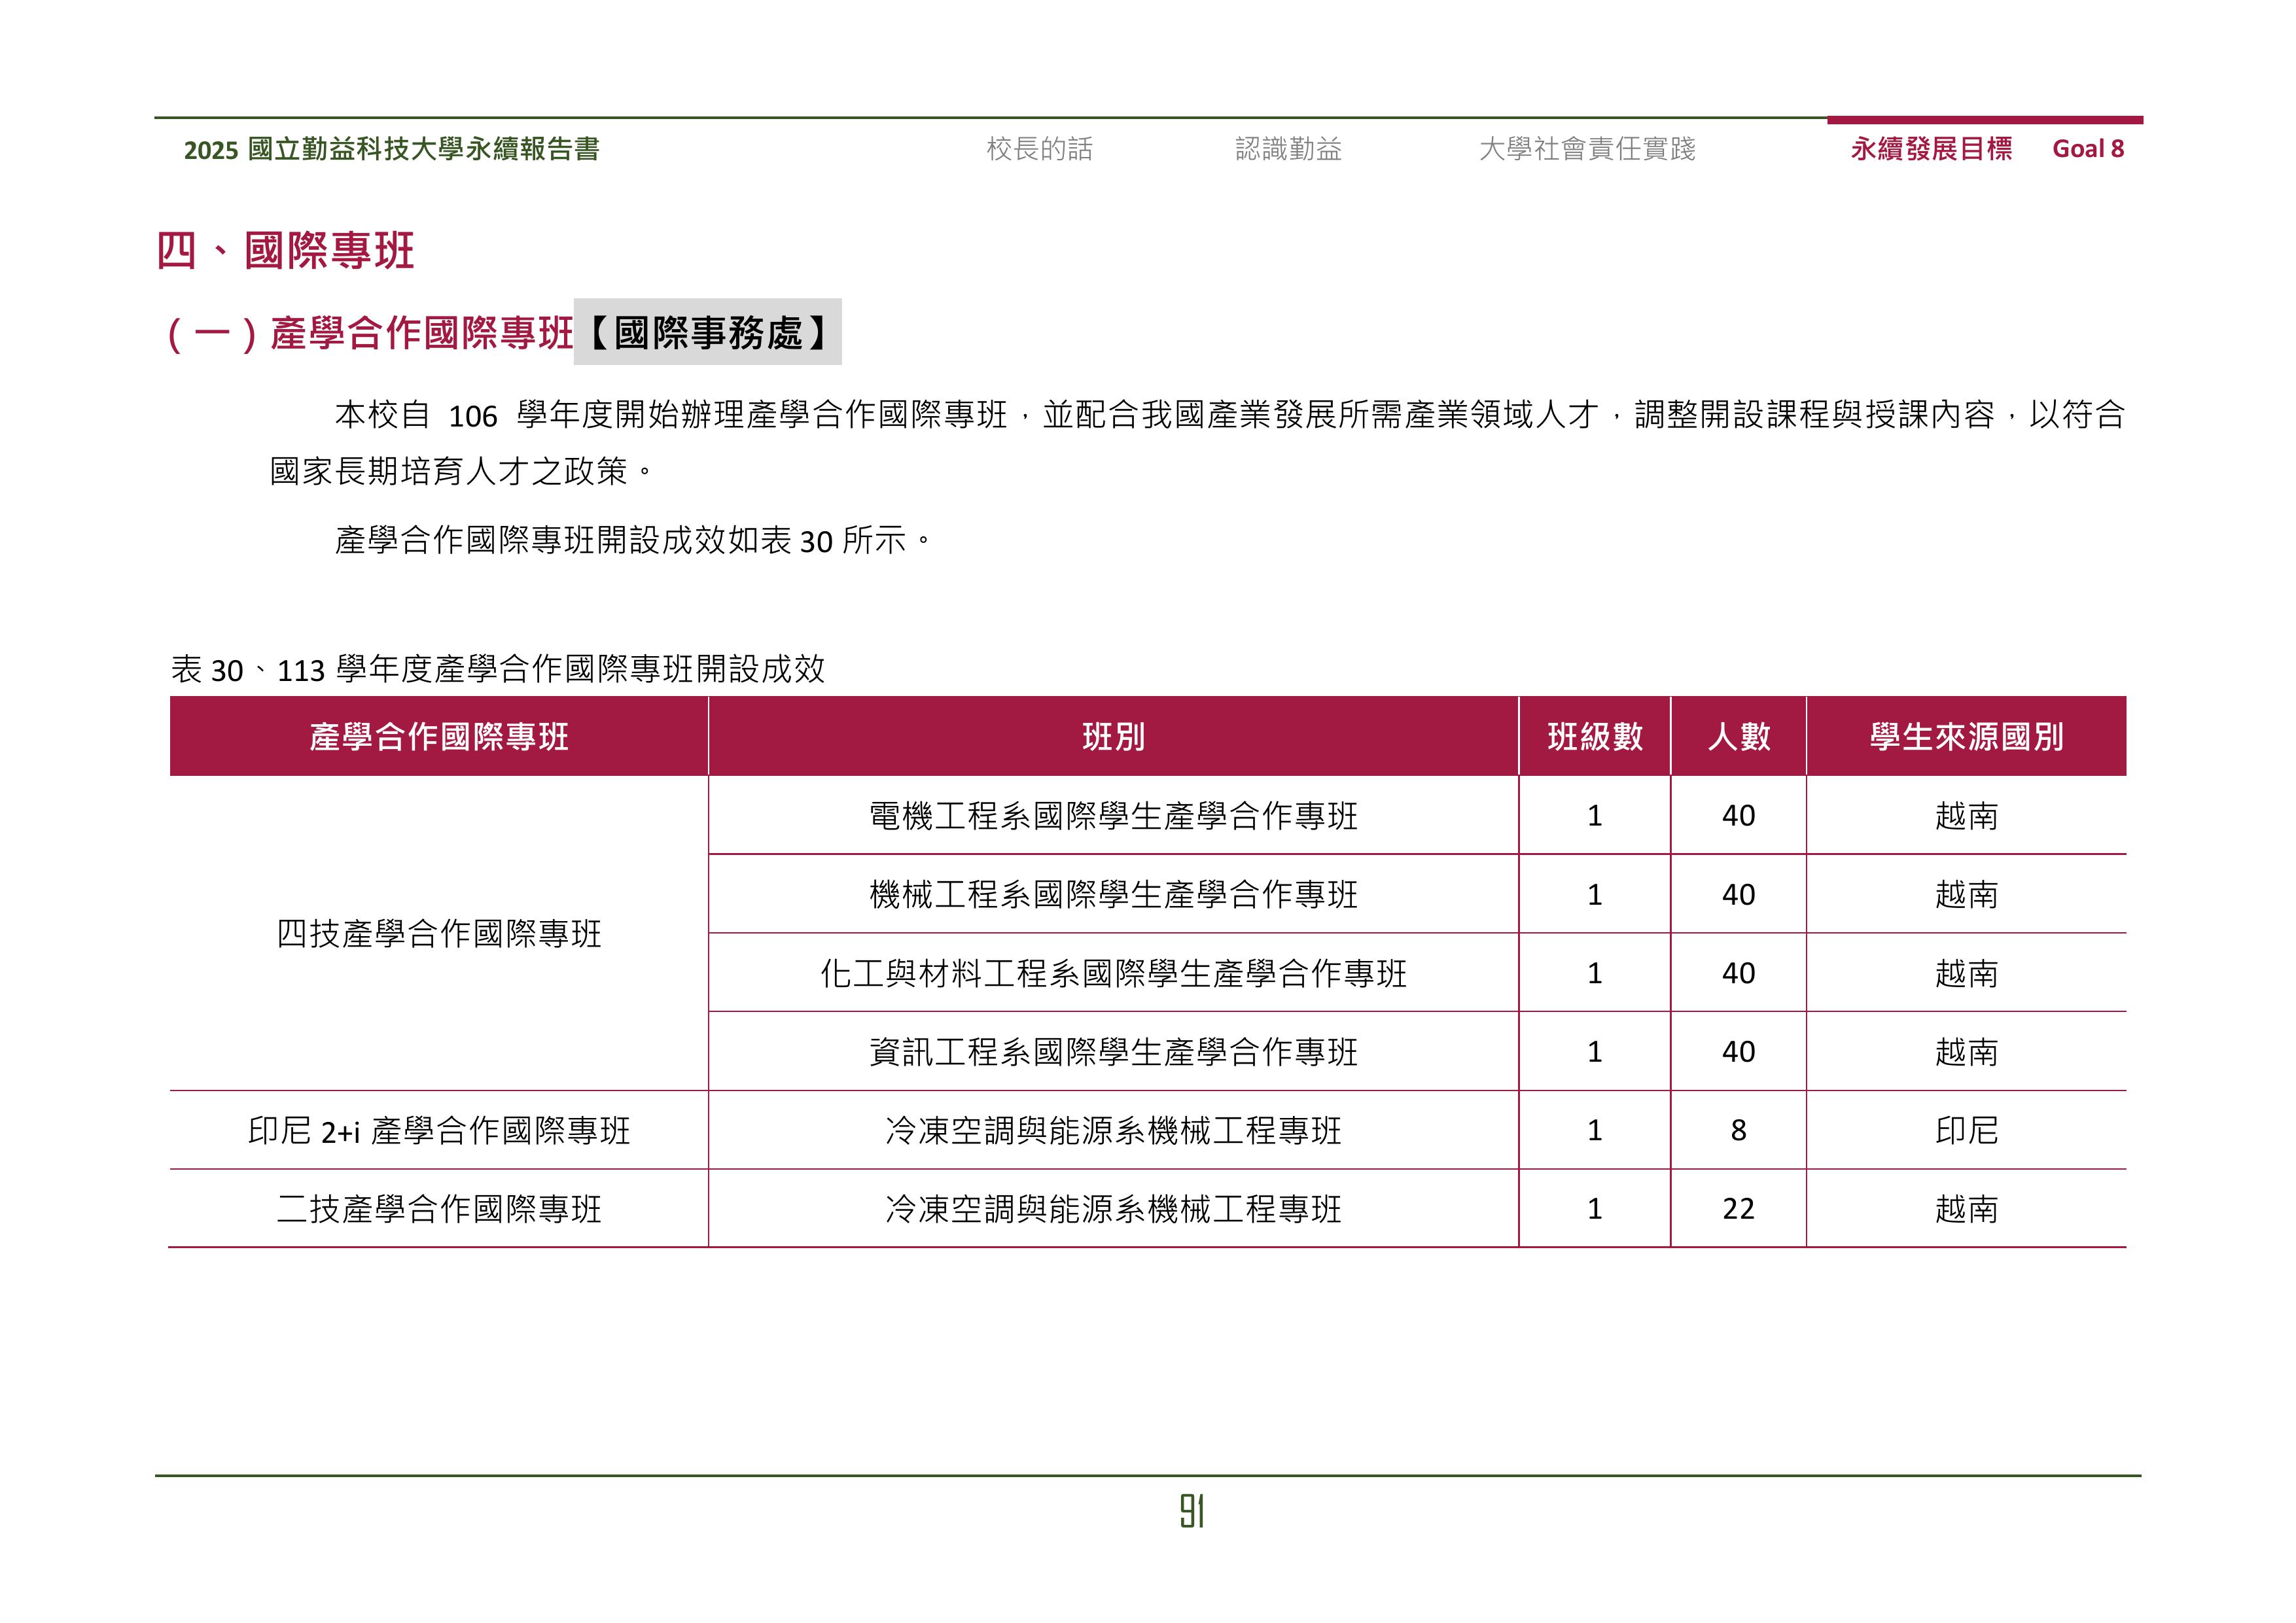Screen dimensions: 2296x1623
Task: Click the report title 2025 國立勤益科技大學永續報告書
Action: 391,150
